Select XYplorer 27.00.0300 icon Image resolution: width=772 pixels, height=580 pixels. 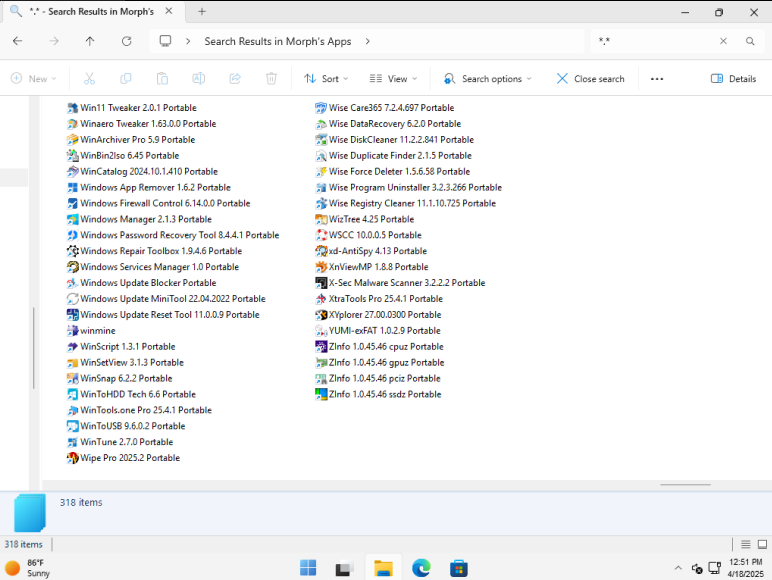pyautogui.click(x=321, y=315)
